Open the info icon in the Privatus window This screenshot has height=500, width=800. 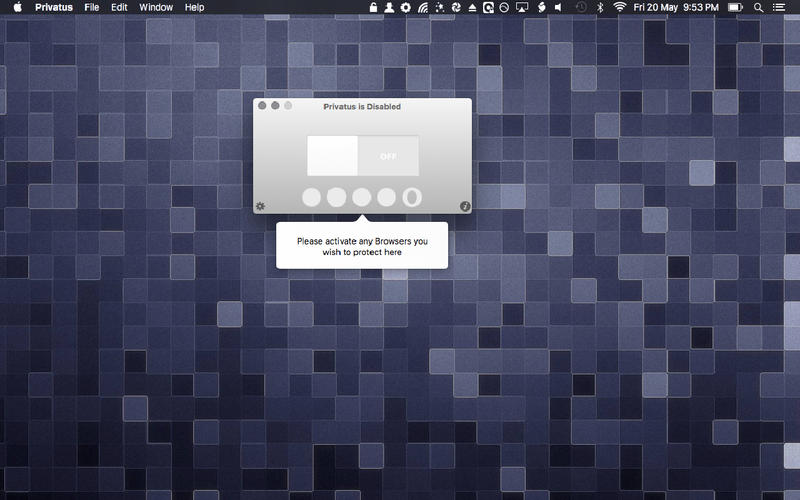click(x=465, y=206)
